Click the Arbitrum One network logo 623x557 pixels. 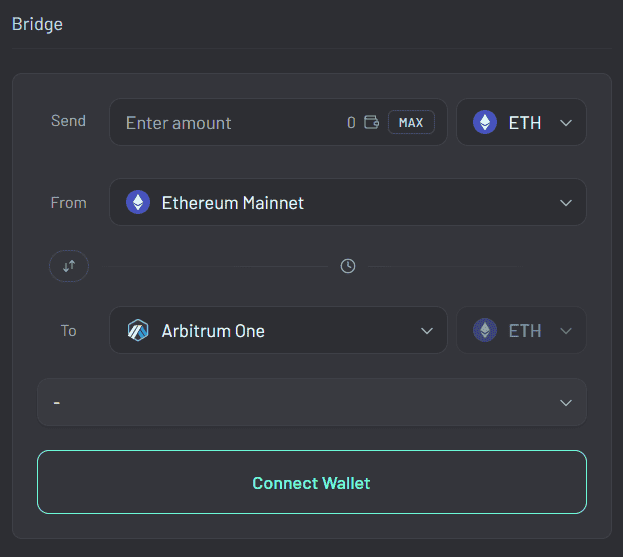[x=138, y=330]
